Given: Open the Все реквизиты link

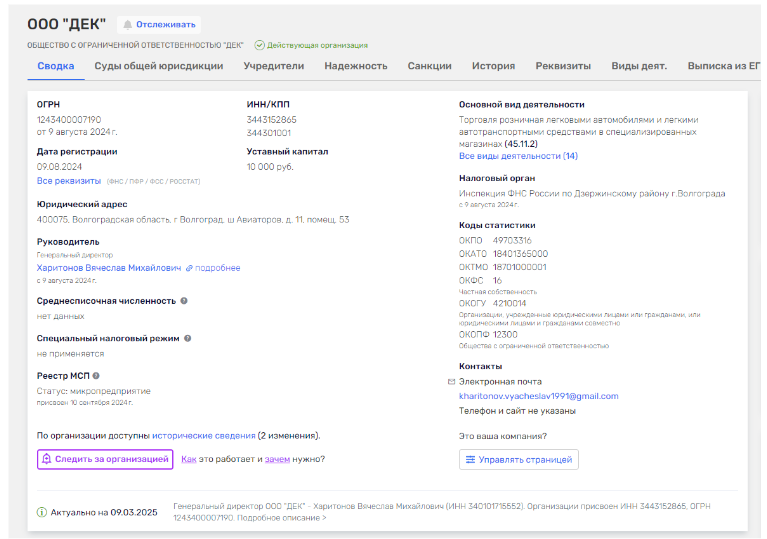Looking at the screenshot, I should pos(69,181).
